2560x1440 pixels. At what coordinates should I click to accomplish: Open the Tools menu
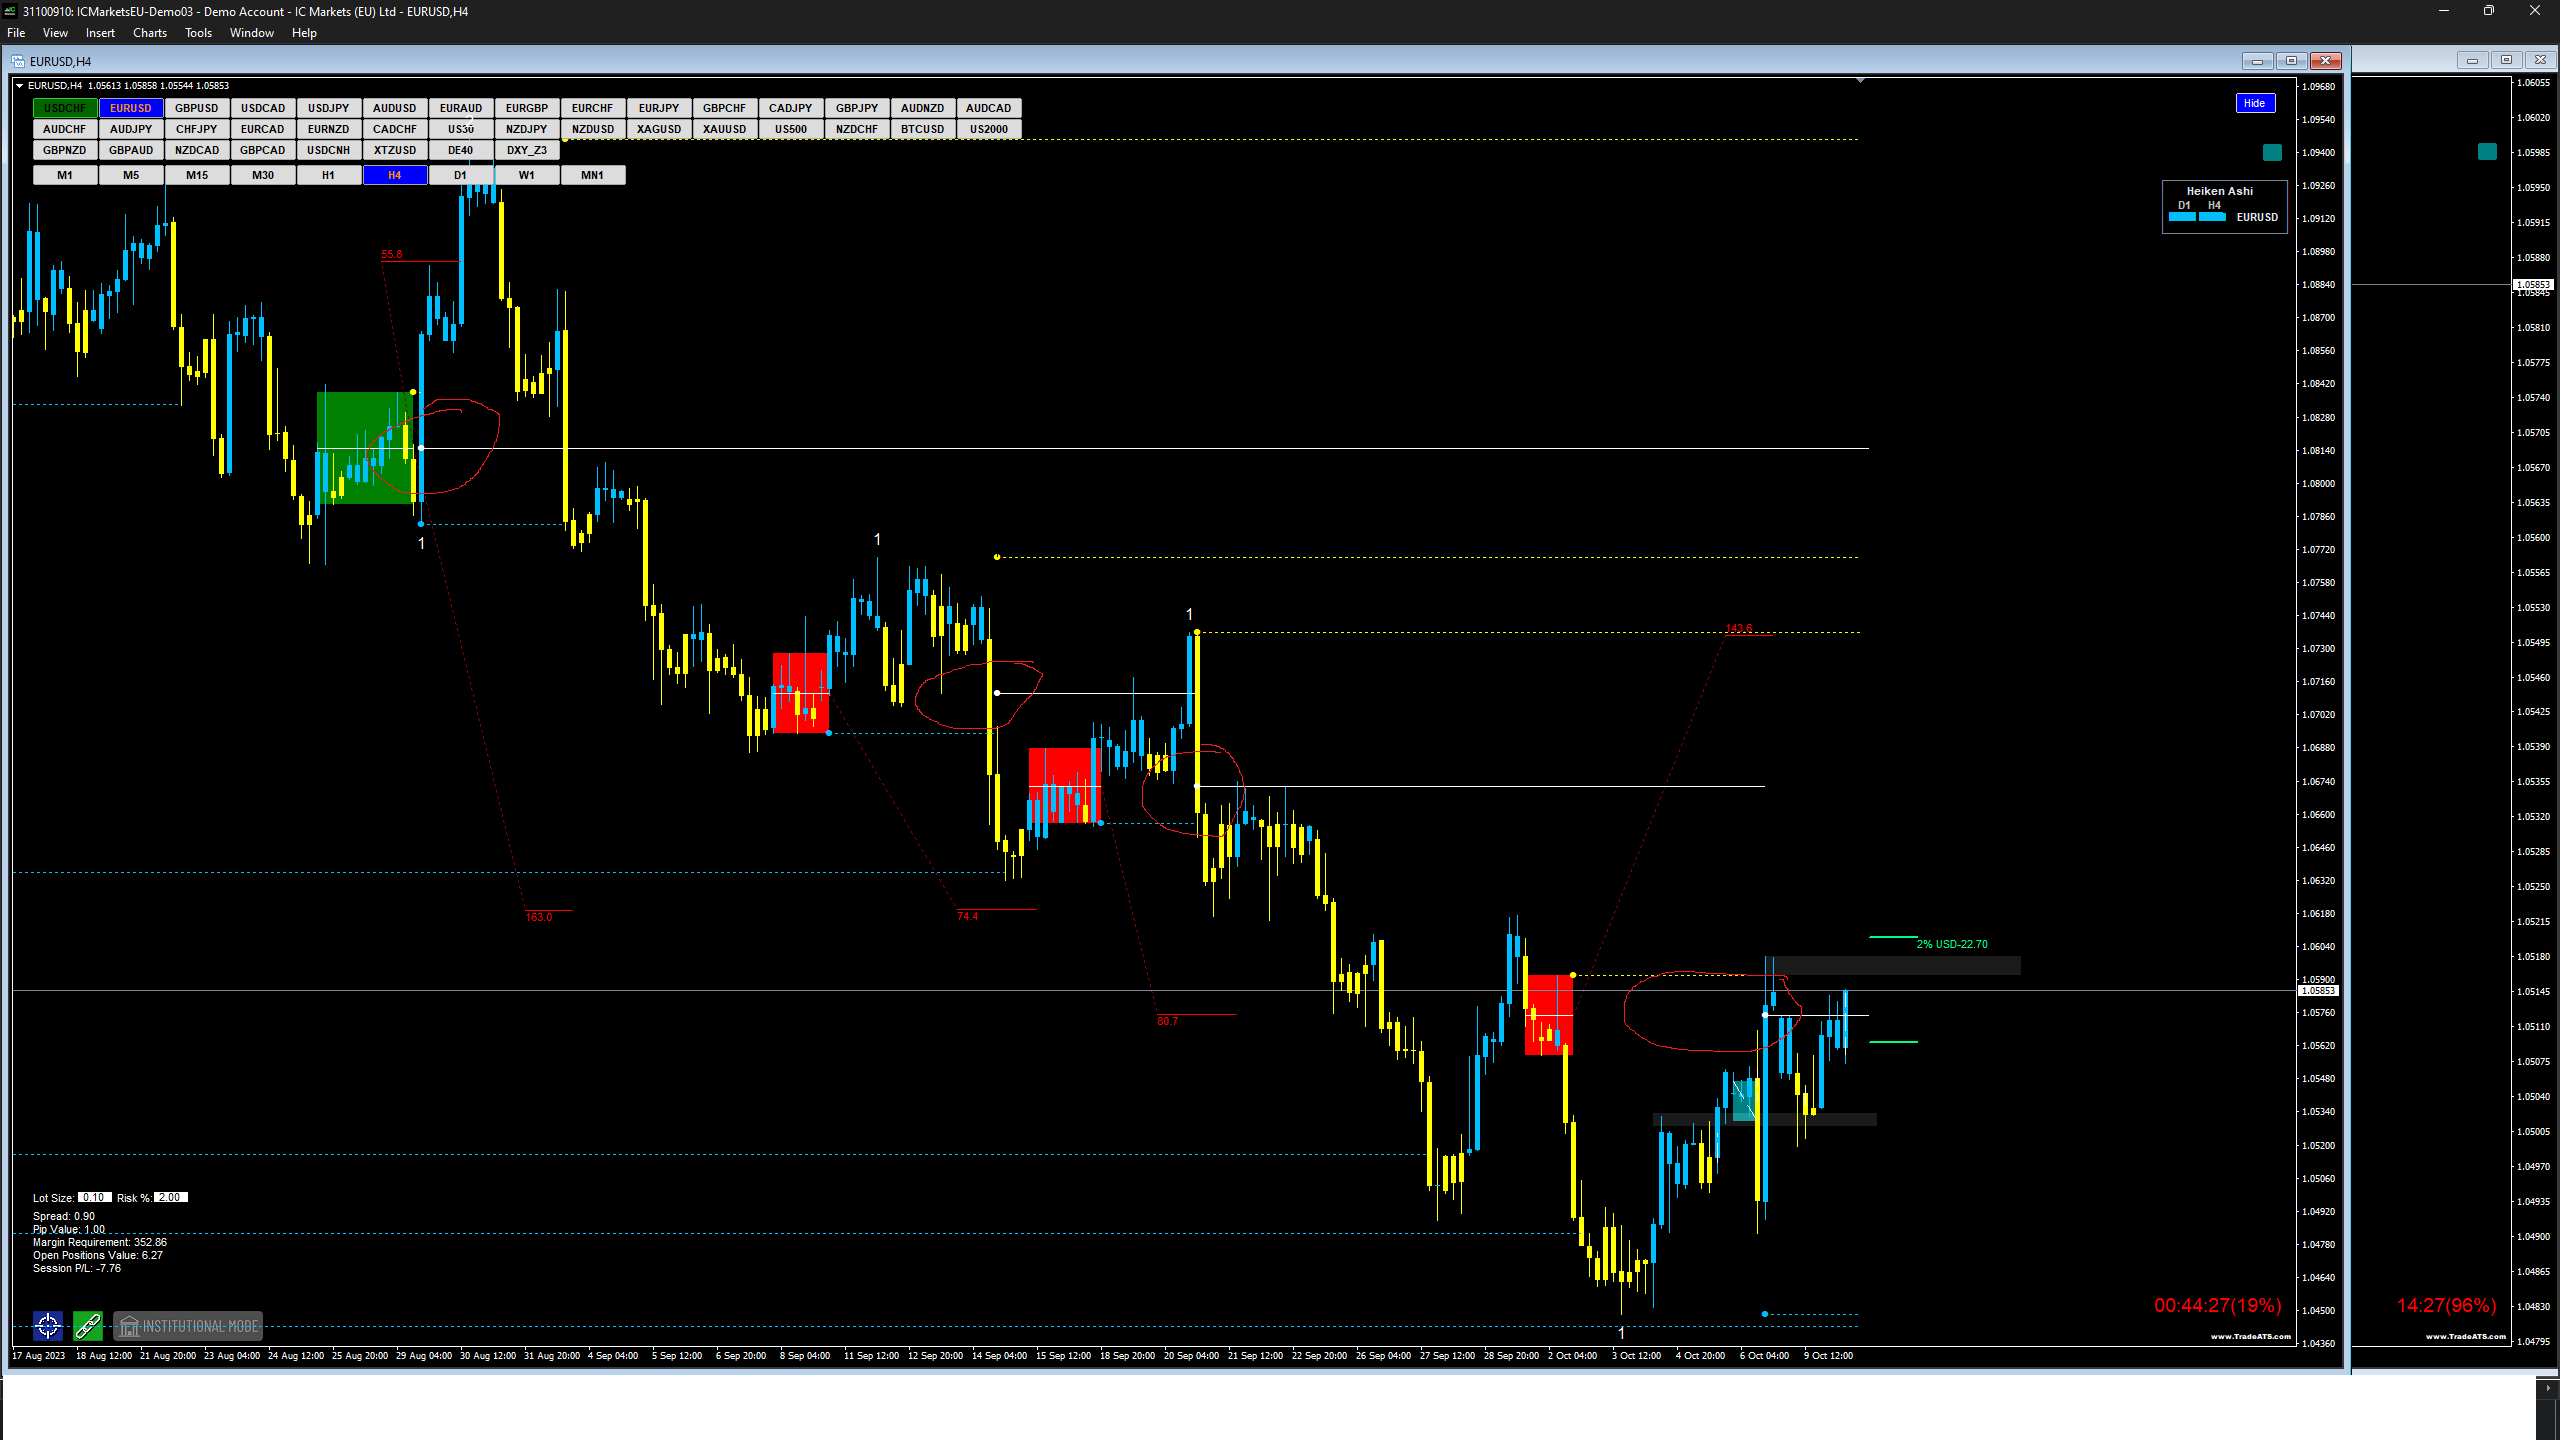[x=198, y=33]
